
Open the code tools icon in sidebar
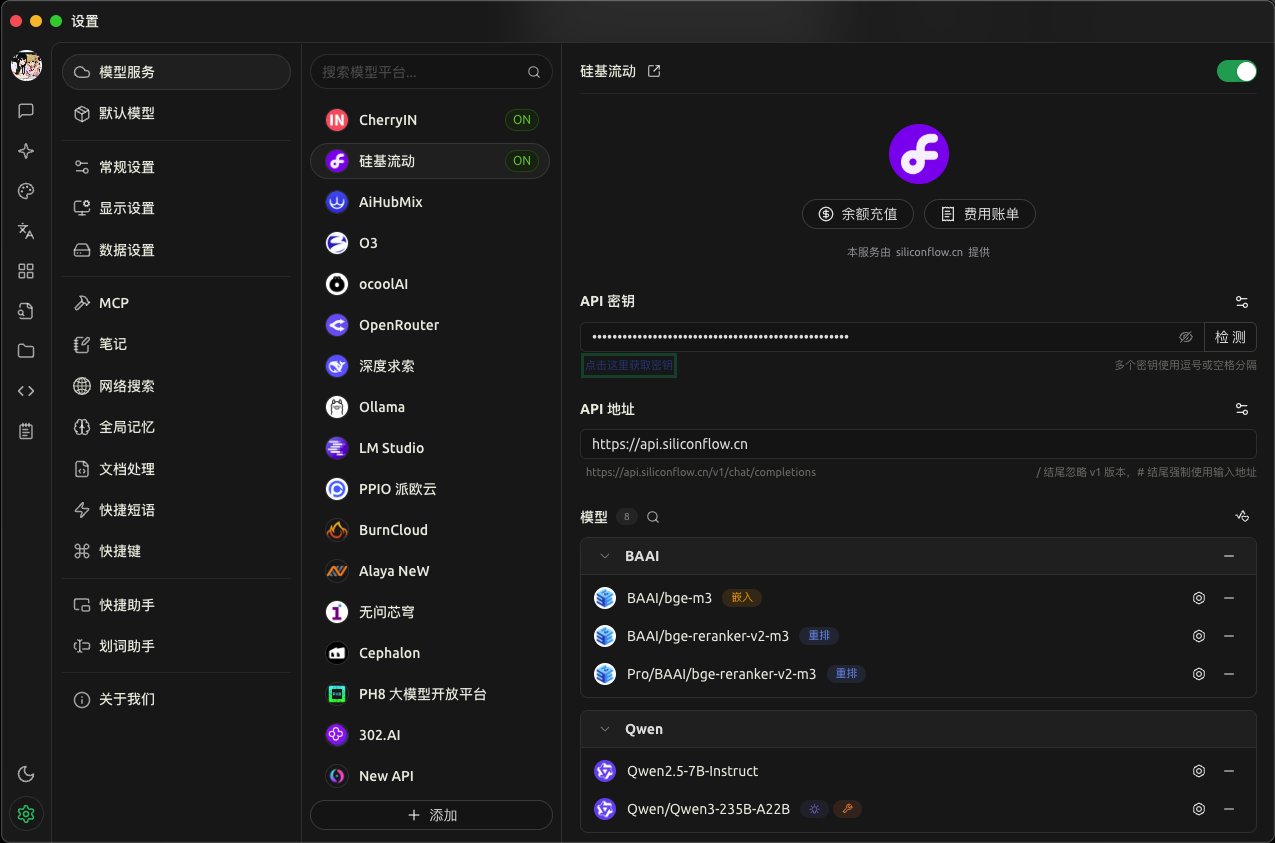click(26, 391)
